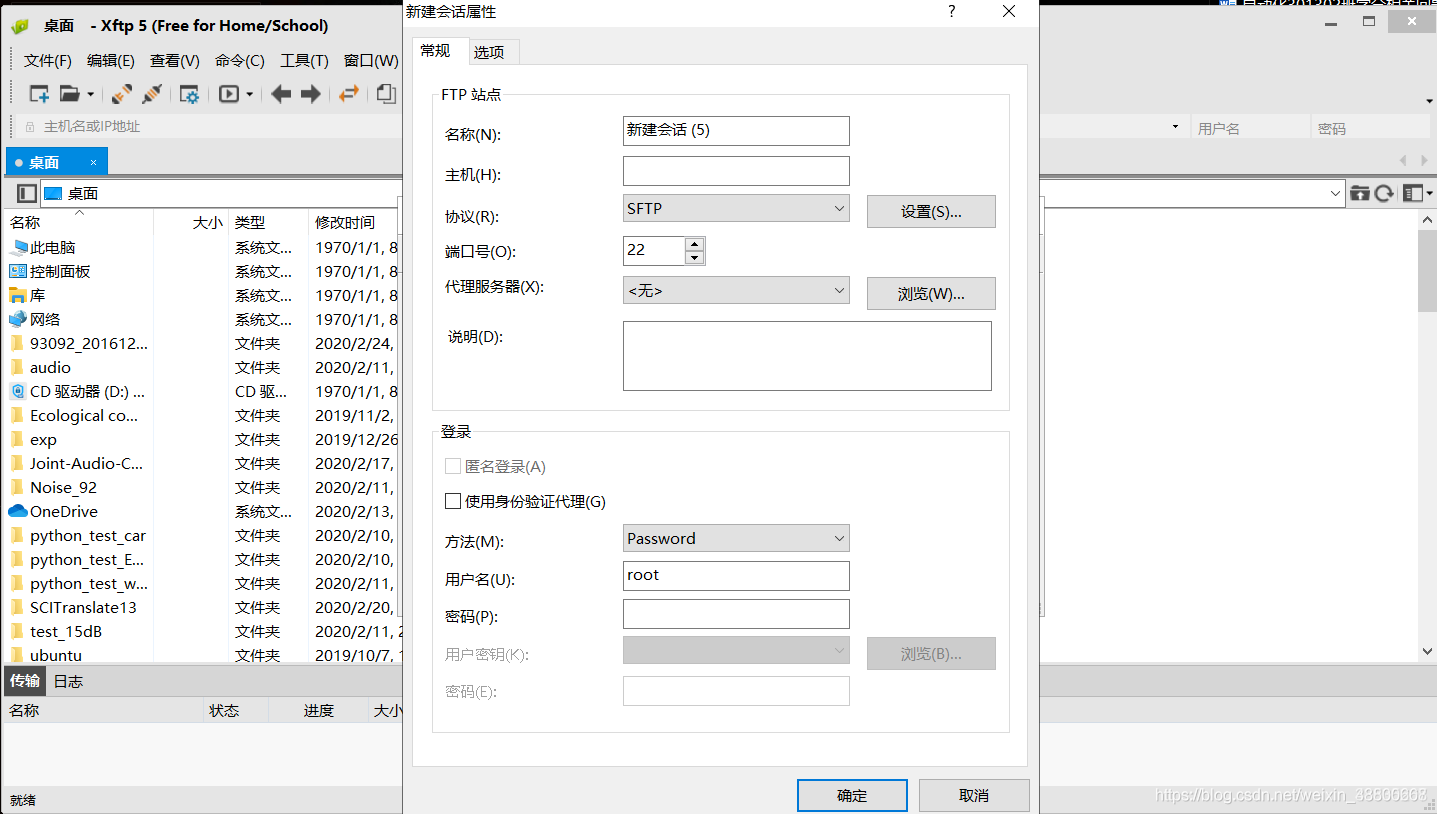Viewport: 1437px width, 814px height.
Task: Select the SCITranslate13 folder
Action: click(x=83, y=607)
